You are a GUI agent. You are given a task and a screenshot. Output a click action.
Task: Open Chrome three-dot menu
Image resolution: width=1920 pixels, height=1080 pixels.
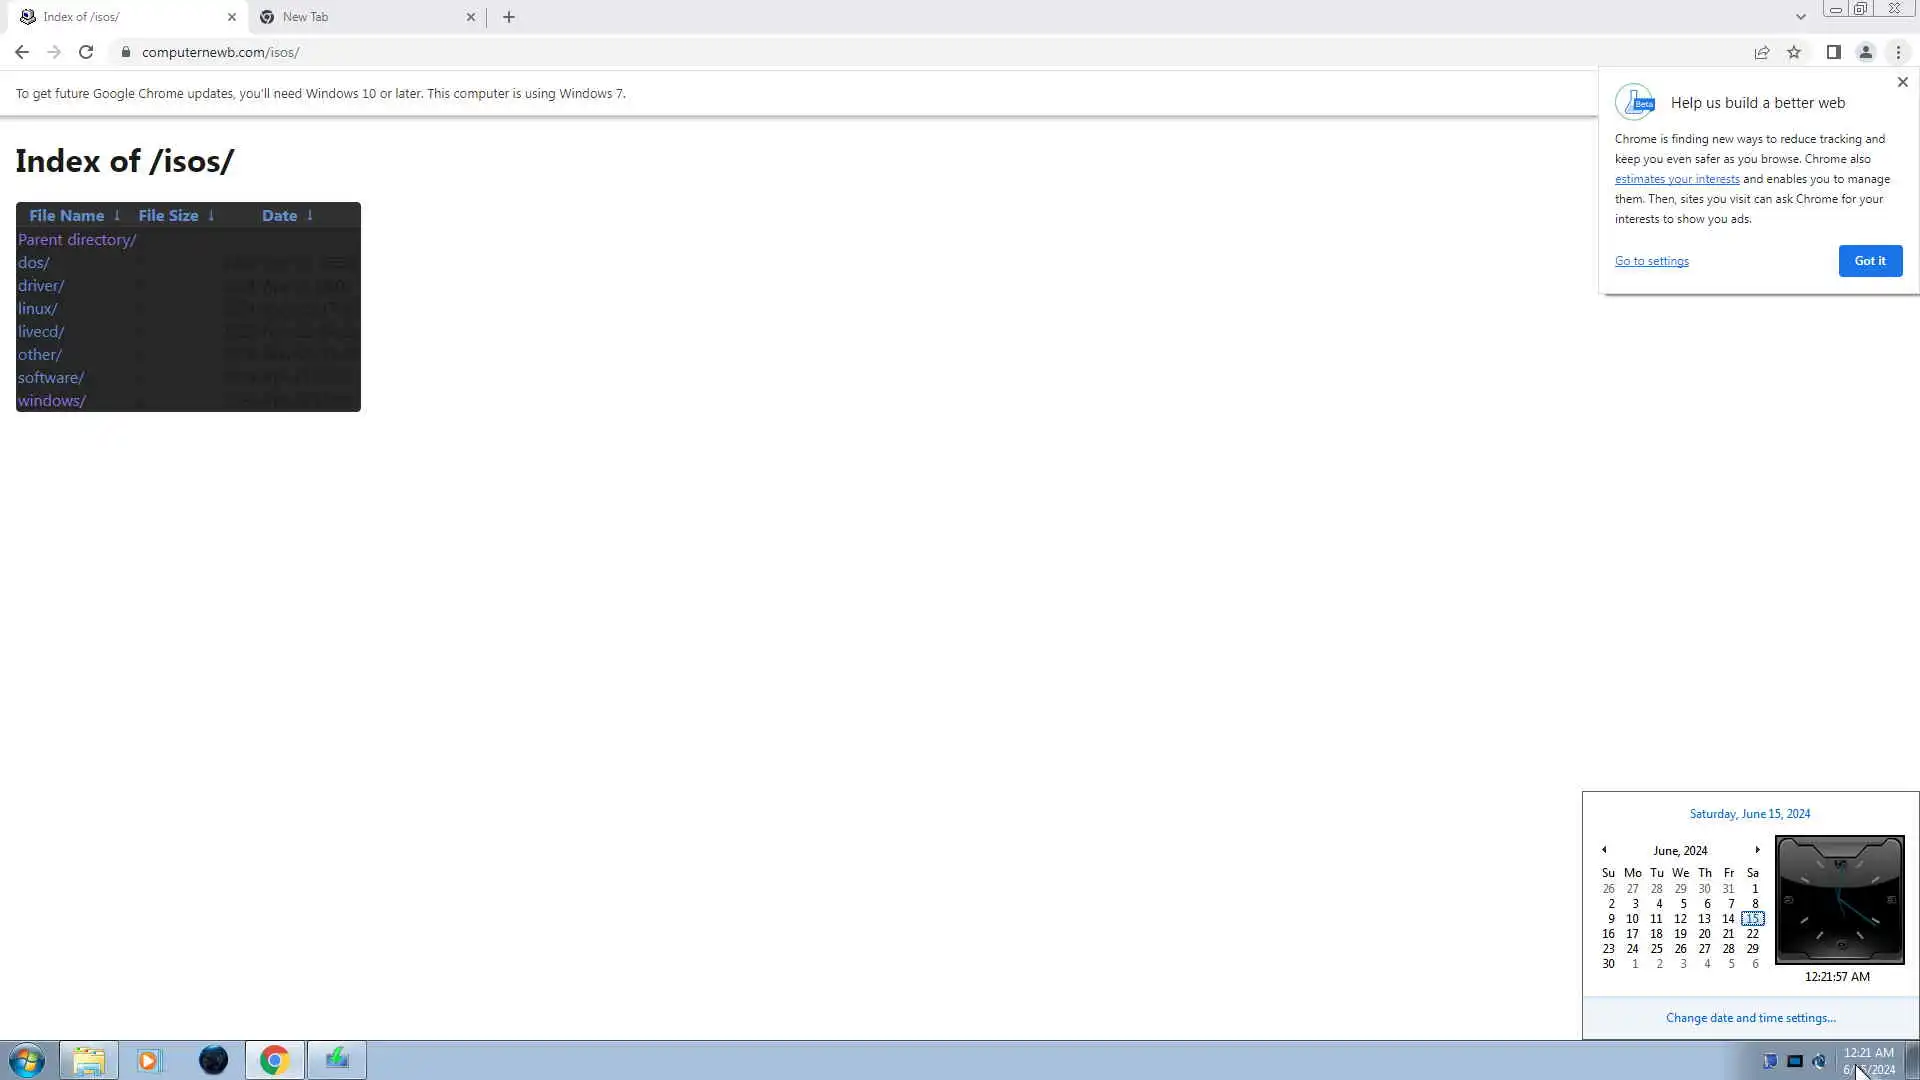point(1898,52)
